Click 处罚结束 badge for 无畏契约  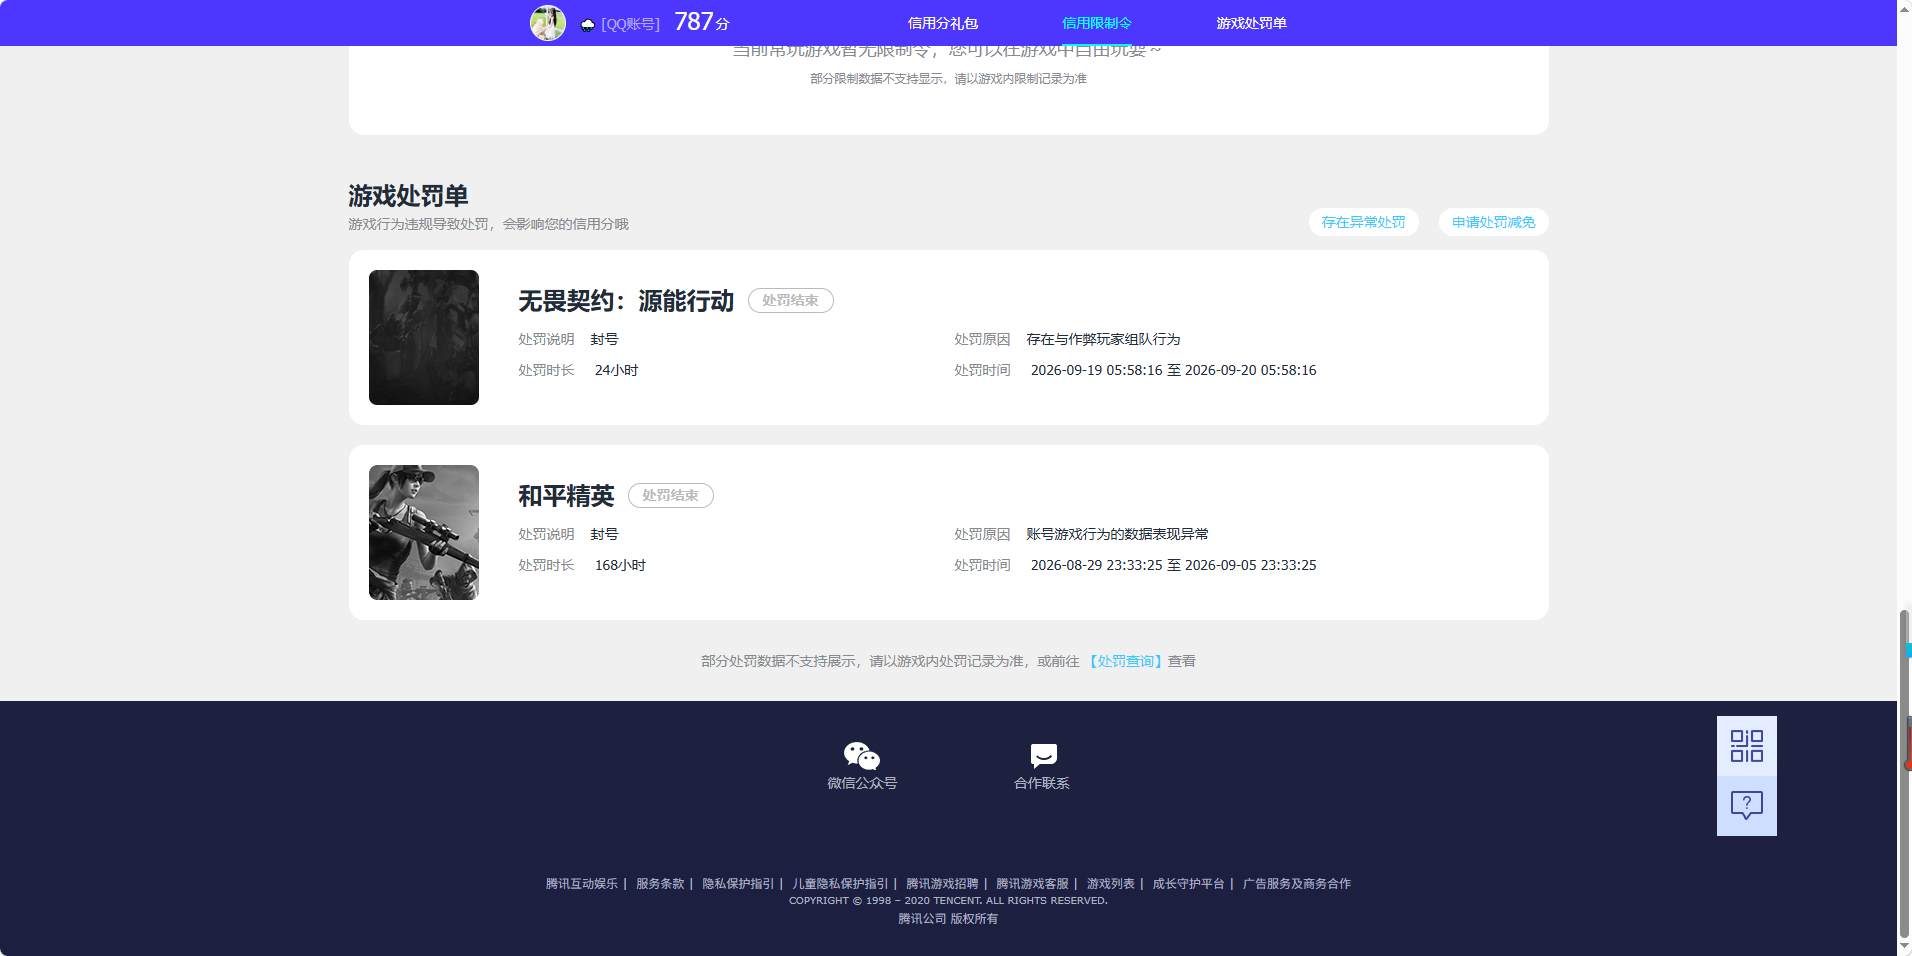(791, 300)
